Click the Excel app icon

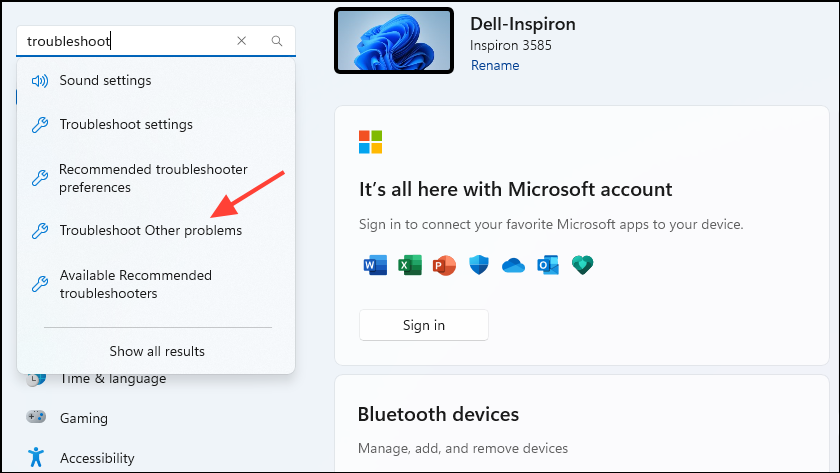coord(410,265)
